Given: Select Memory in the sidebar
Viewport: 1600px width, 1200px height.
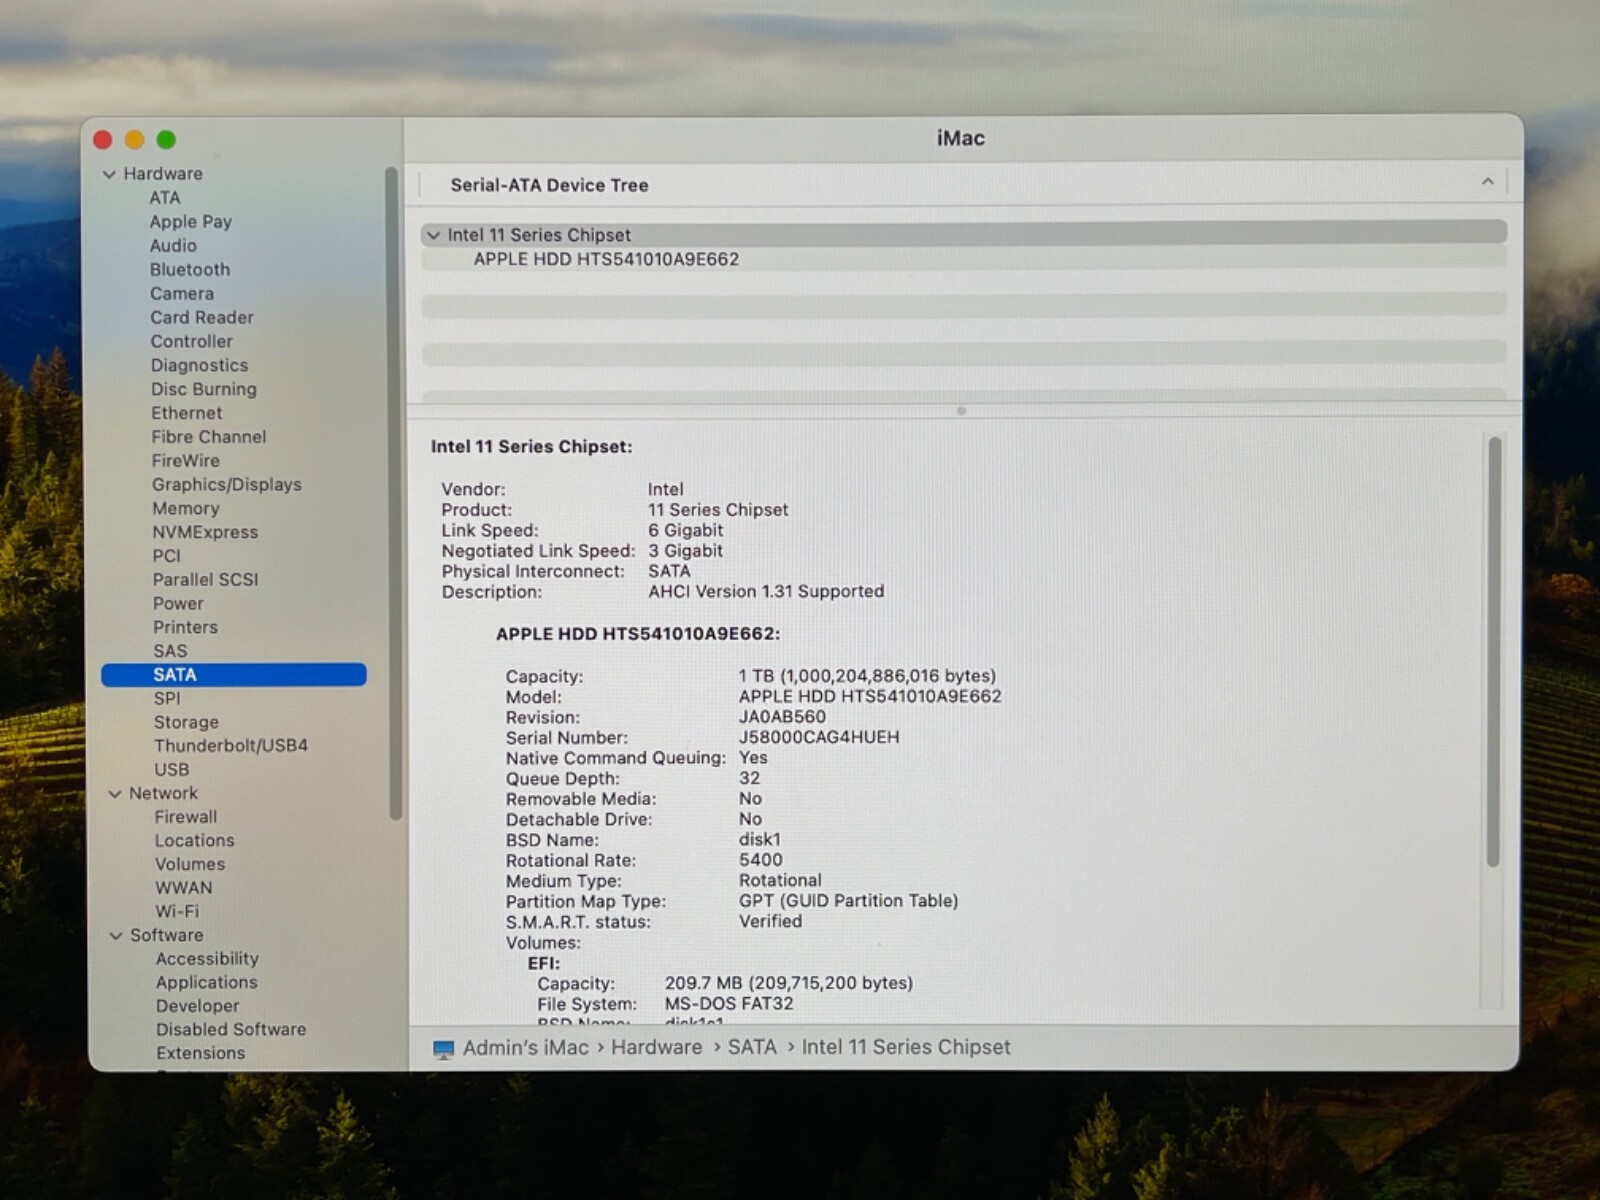Looking at the screenshot, I should [186, 508].
